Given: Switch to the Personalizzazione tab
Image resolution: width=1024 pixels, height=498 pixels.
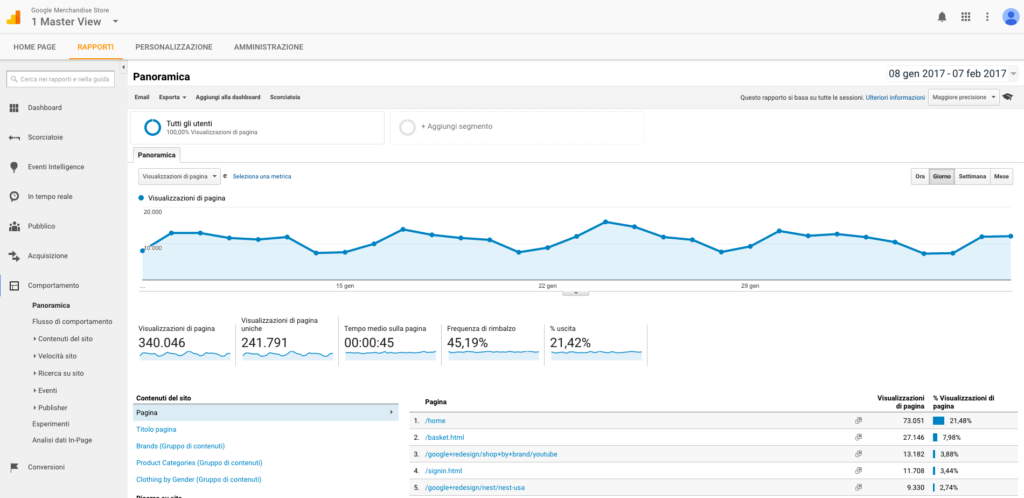Looking at the screenshot, I should [x=174, y=47].
